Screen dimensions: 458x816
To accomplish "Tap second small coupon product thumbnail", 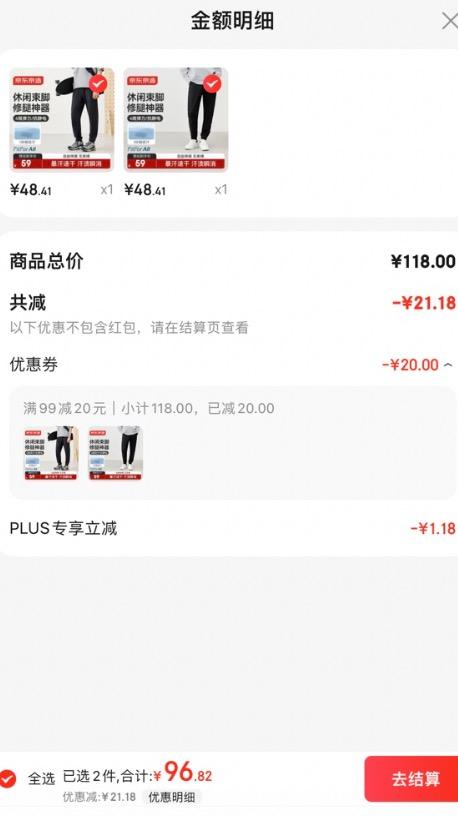I will tap(115, 453).
